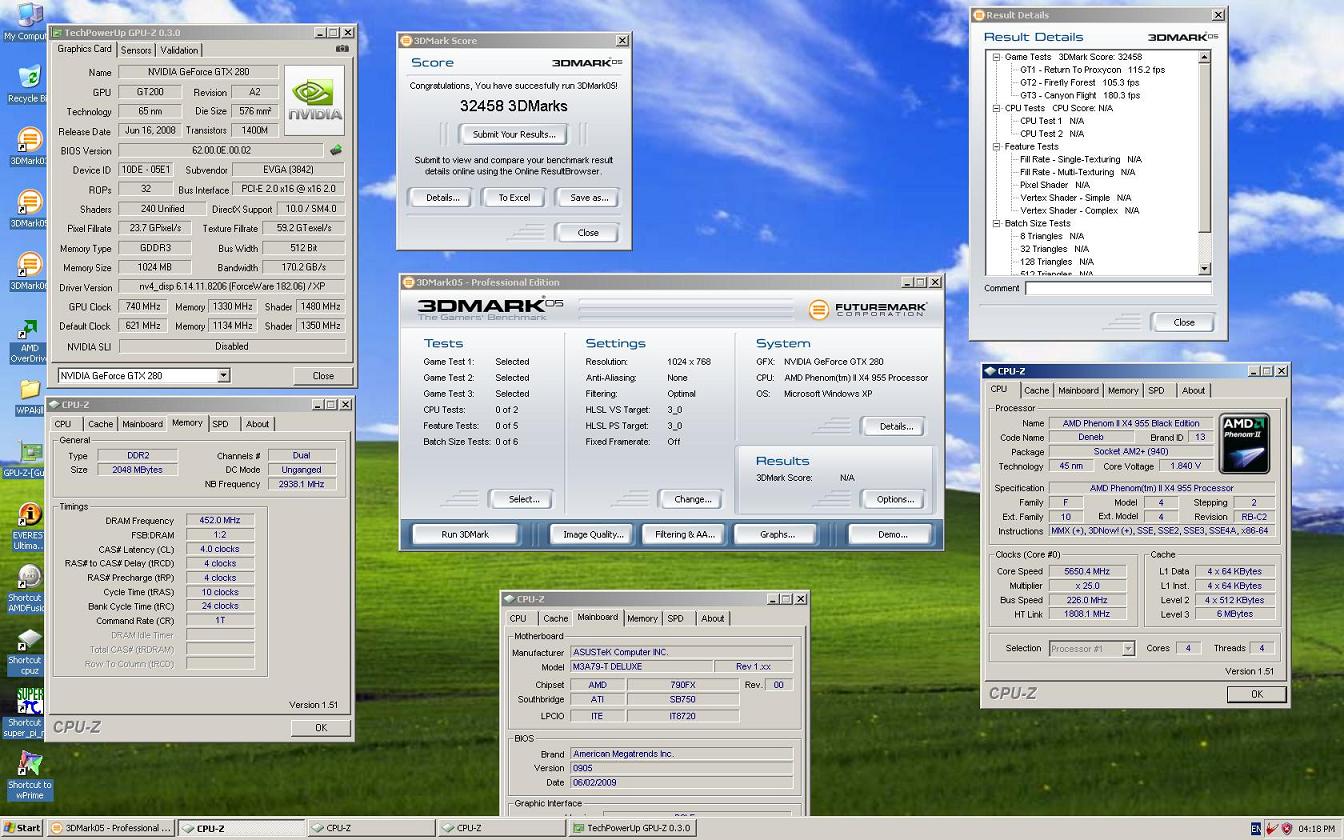Select the EVEREST Ultimate desktop icon
Image resolution: width=1344 pixels, height=840 pixels.
coord(29,527)
